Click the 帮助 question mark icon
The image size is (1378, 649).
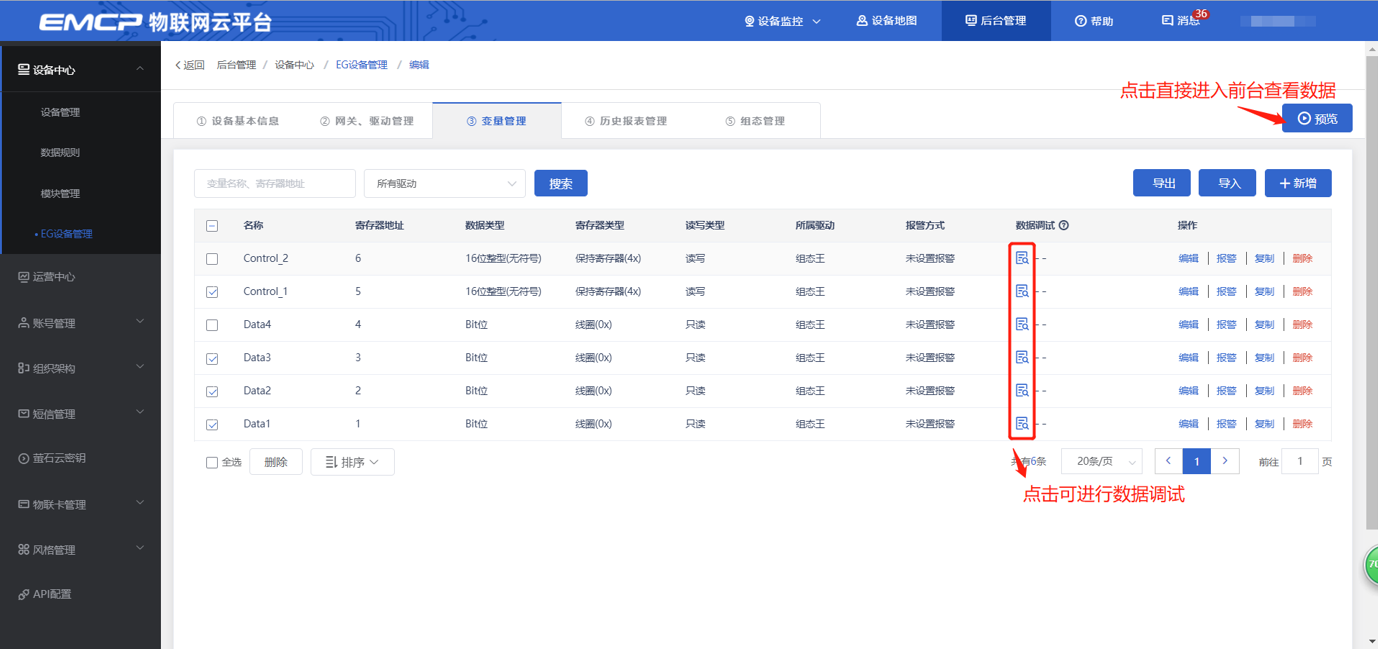(x=1081, y=21)
